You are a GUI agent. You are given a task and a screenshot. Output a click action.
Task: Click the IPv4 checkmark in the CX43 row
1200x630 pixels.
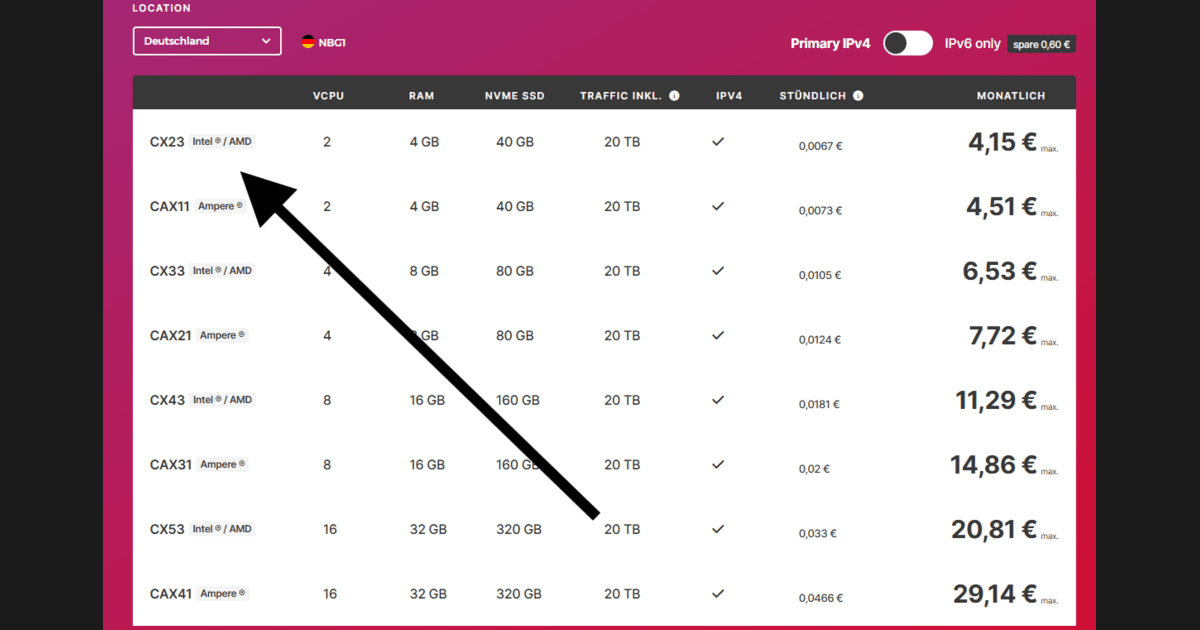[718, 400]
